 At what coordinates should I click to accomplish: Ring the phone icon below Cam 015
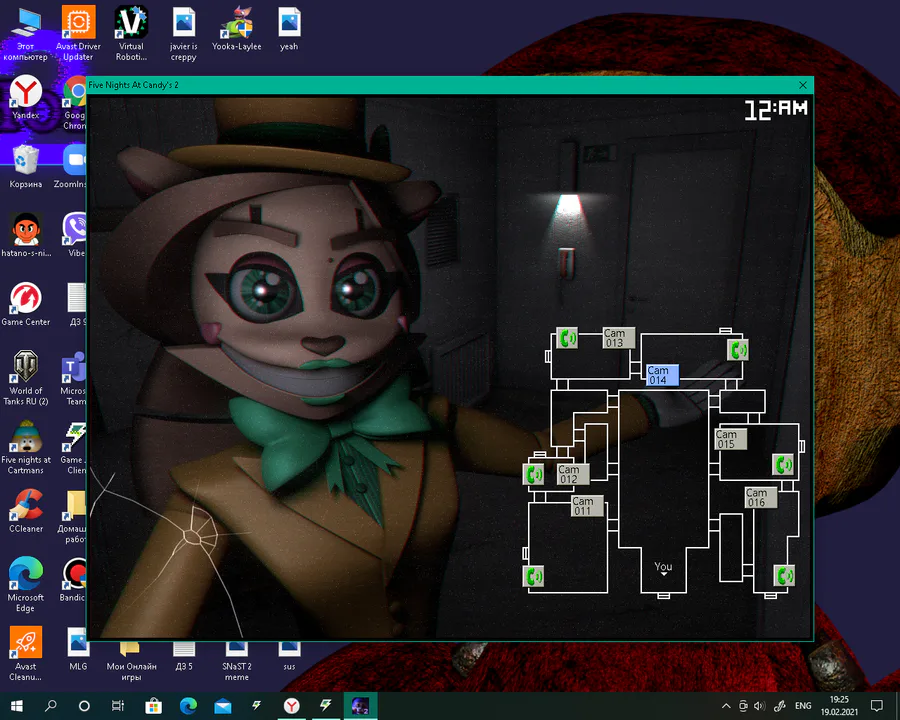(783, 464)
